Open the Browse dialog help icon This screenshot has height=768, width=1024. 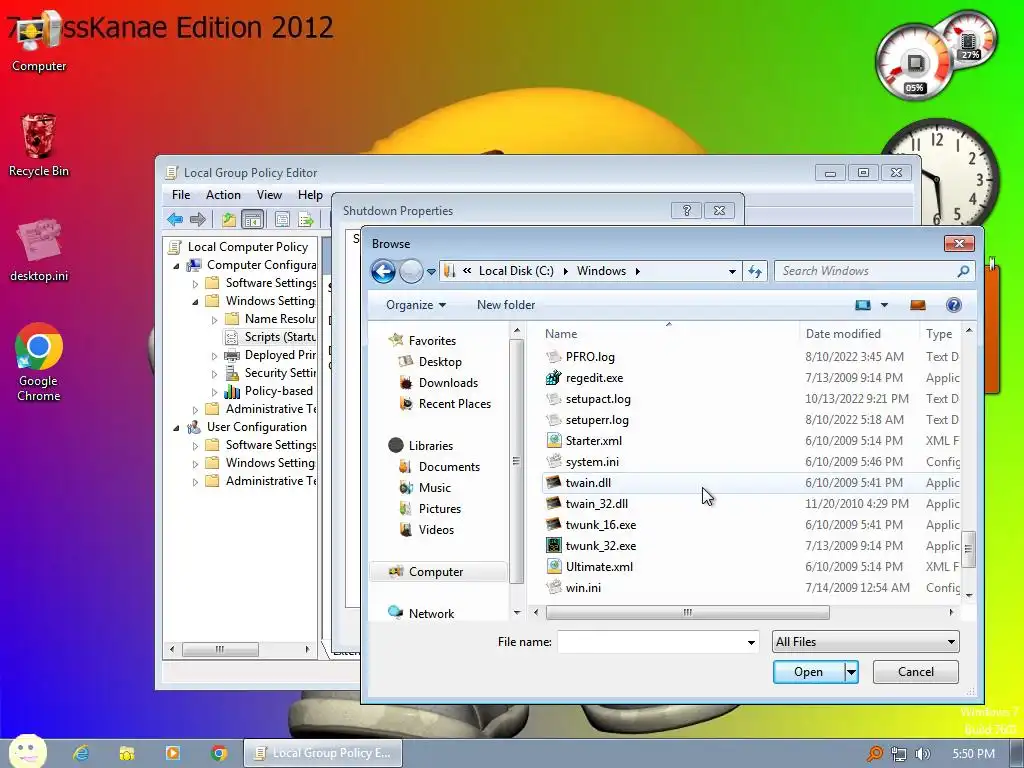(953, 305)
